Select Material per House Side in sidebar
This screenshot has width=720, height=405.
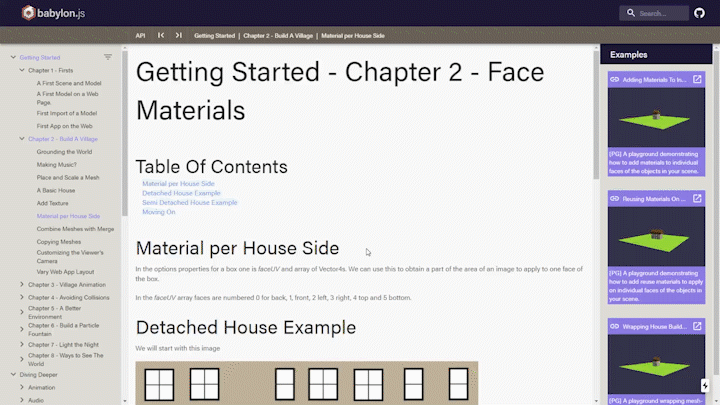pyautogui.click(x=68, y=216)
